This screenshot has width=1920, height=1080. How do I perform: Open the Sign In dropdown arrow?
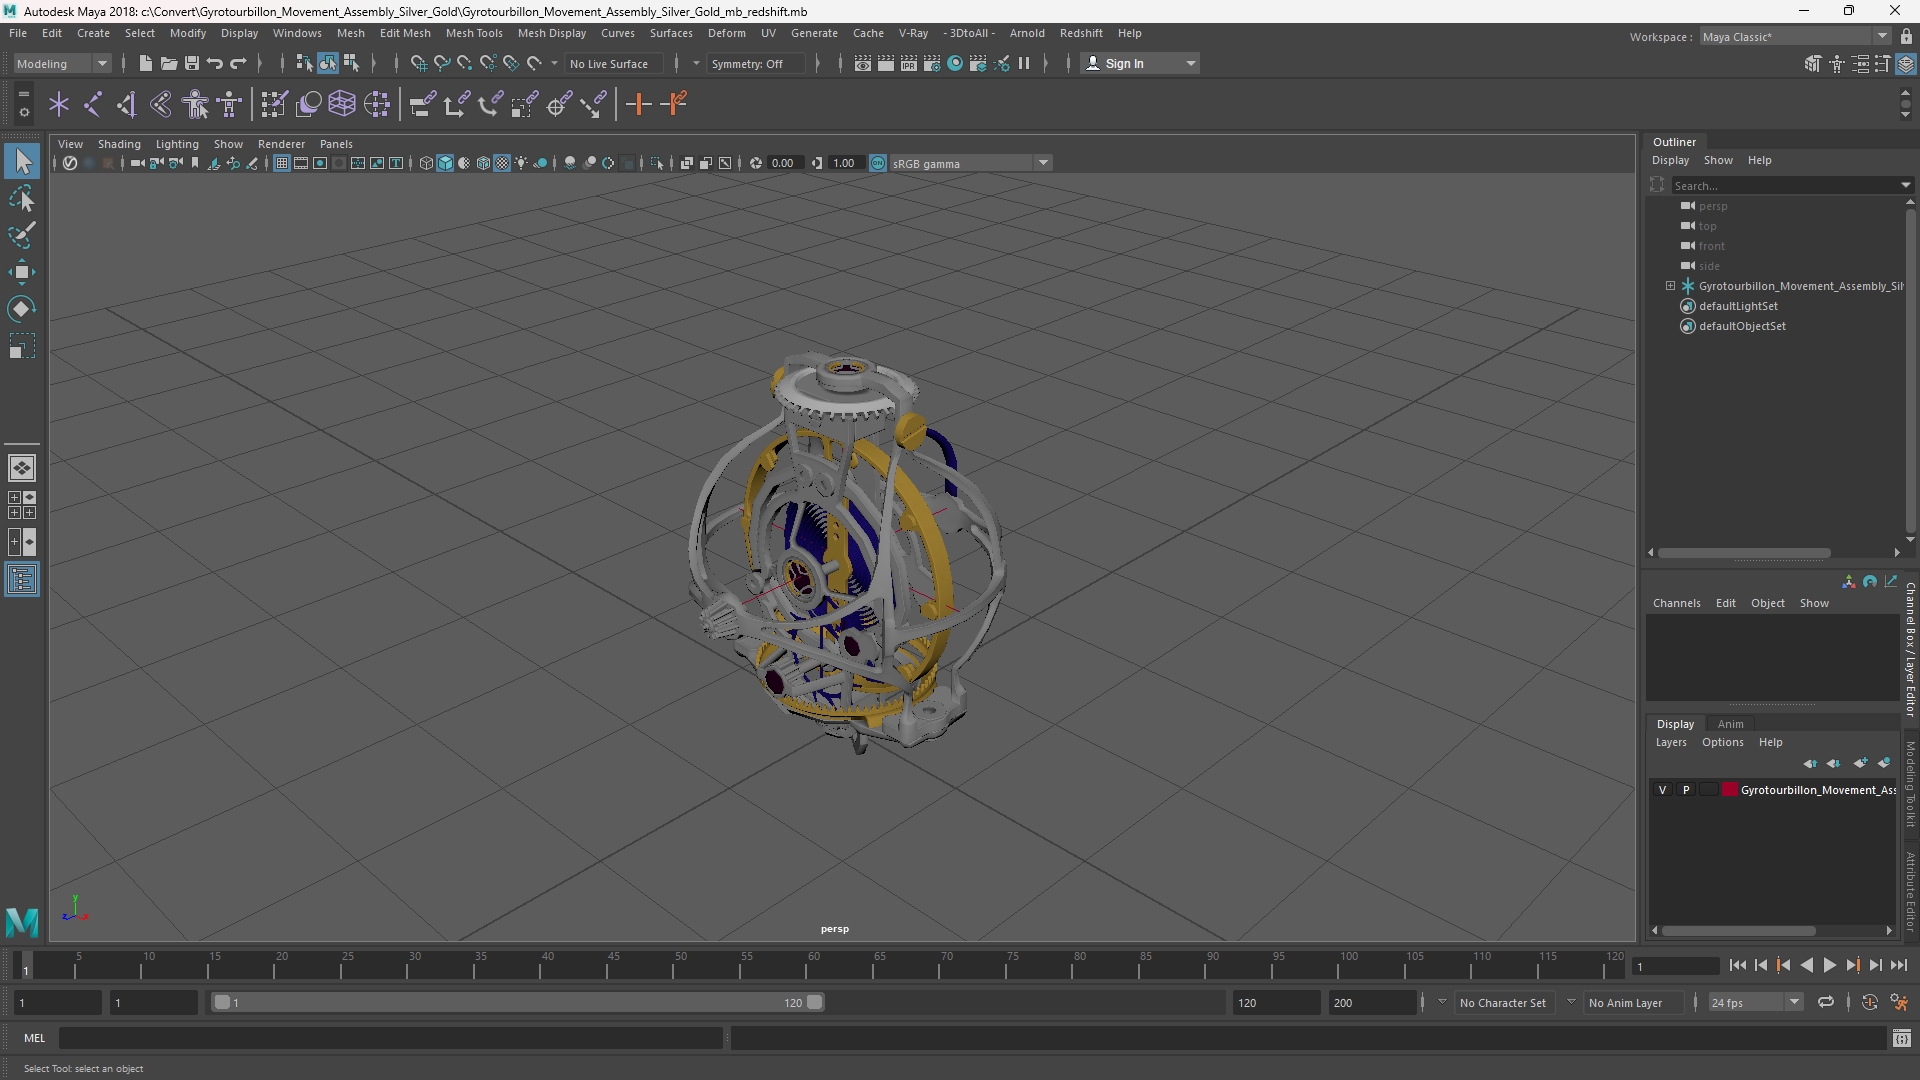tap(1190, 63)
